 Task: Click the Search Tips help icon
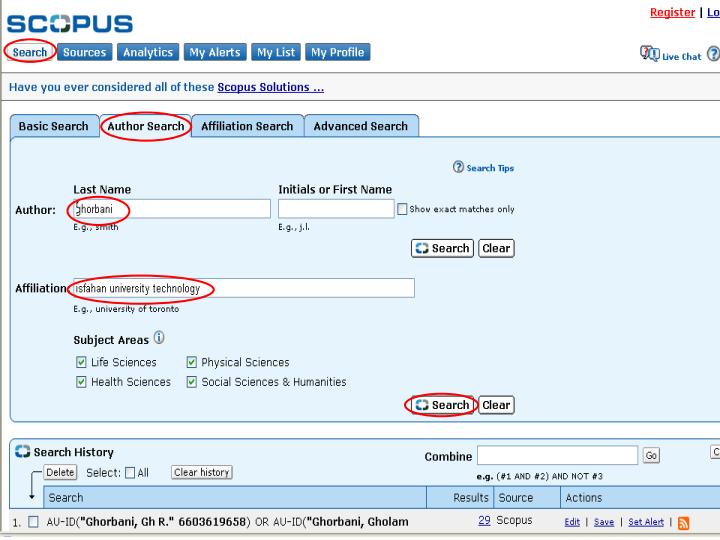pos(458,167)
